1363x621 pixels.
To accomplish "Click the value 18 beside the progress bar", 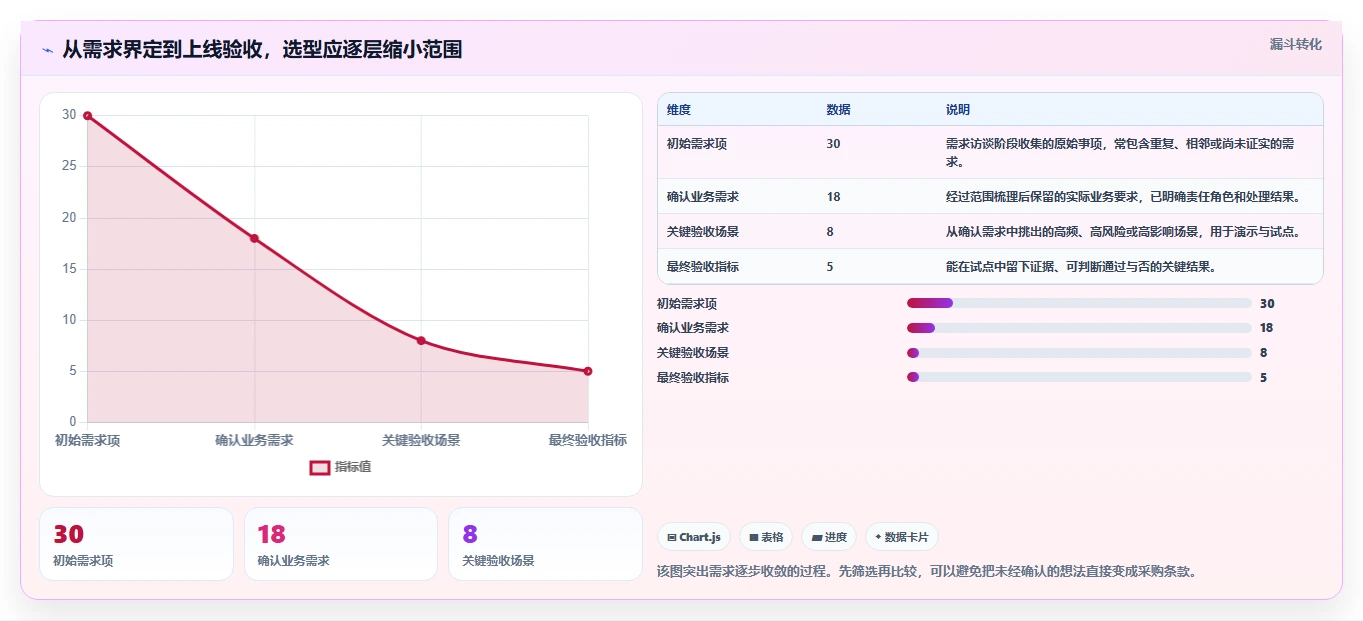I will click(1267, 328).
